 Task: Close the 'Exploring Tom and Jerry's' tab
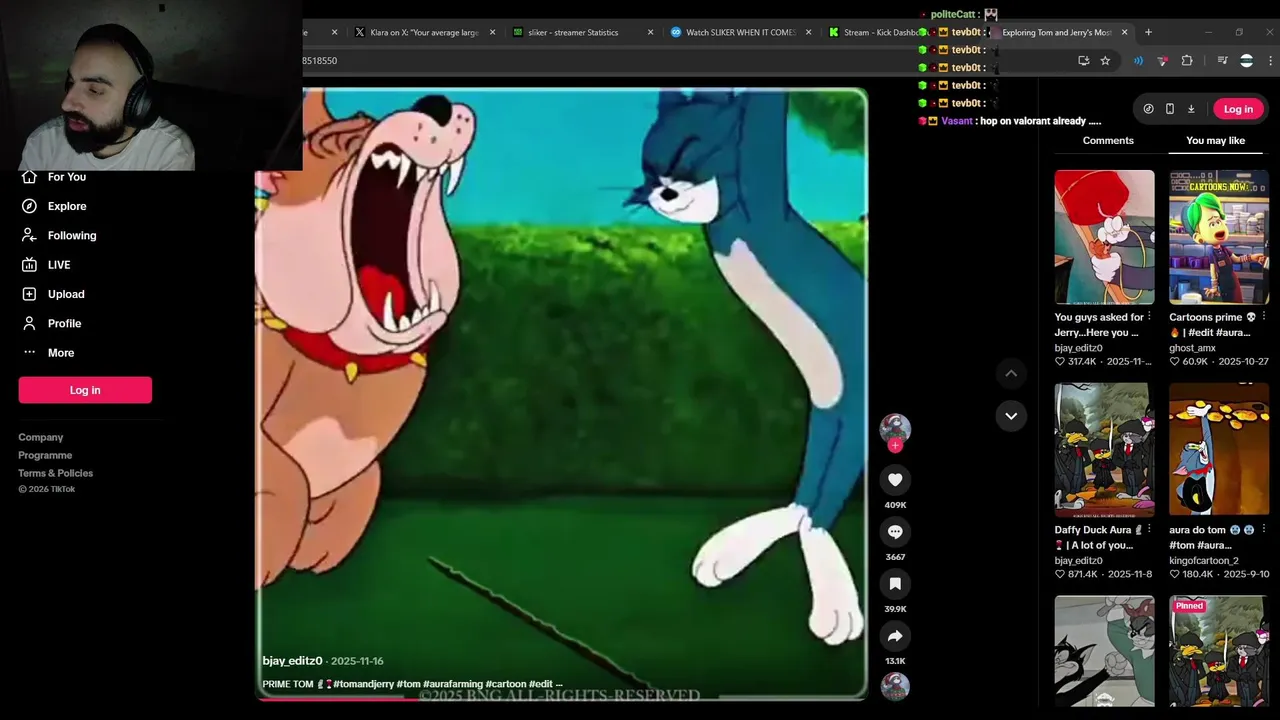(1124, 32)
